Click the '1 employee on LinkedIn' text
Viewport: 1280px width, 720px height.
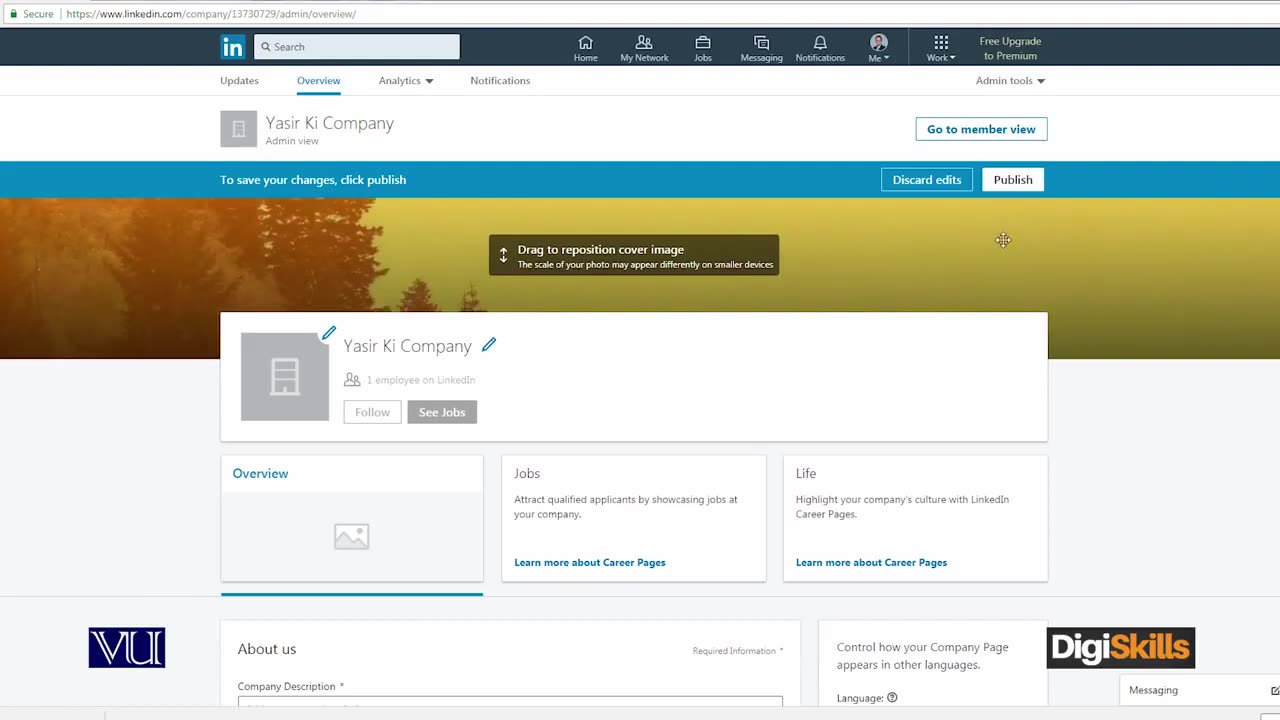coord(420,380)
